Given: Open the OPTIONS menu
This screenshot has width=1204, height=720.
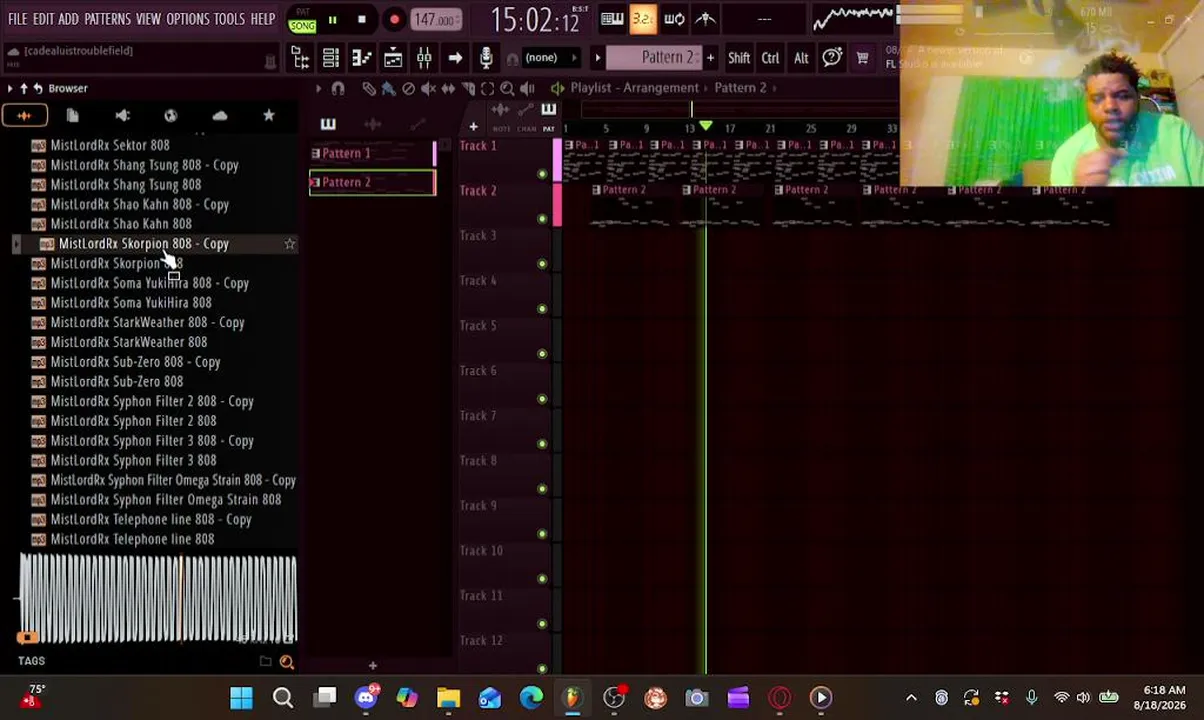Looking at the screenshot, I should pyautogui.click(x=188, y=19).
